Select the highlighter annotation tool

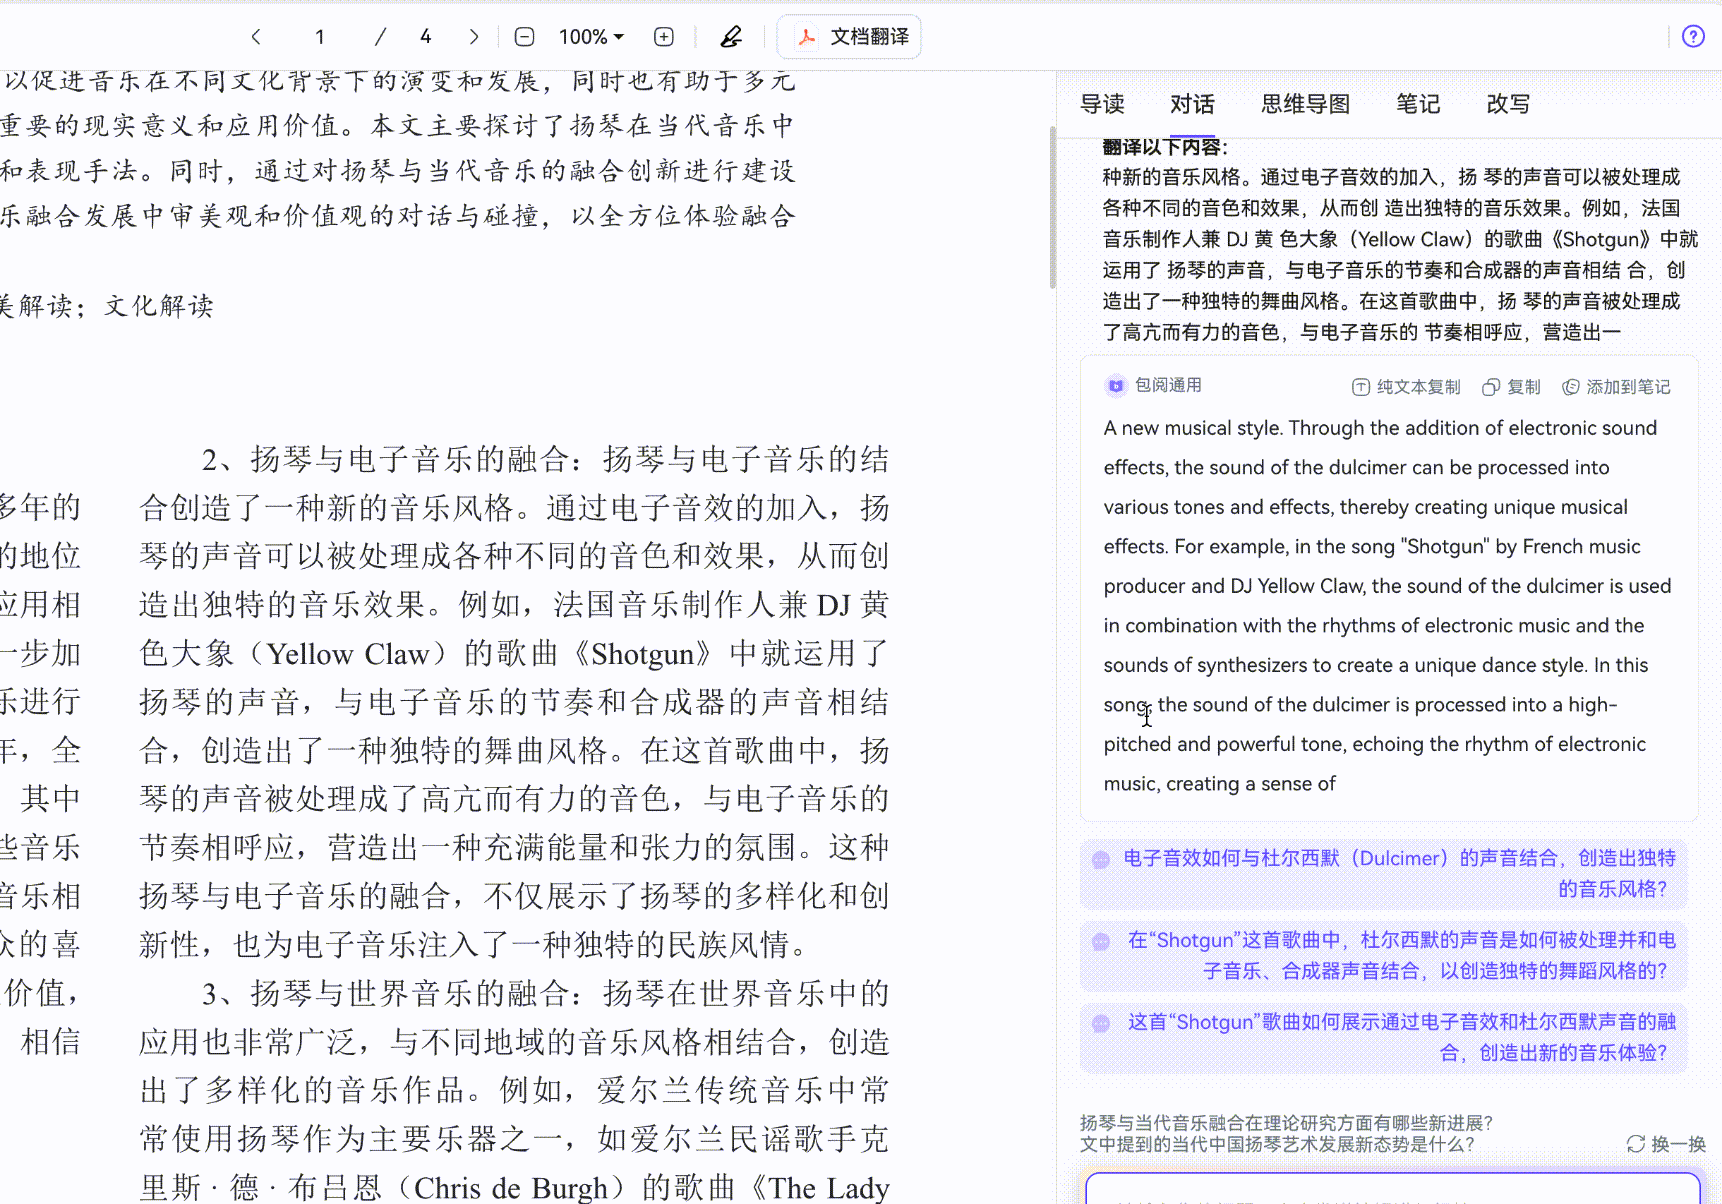(731, 36)
